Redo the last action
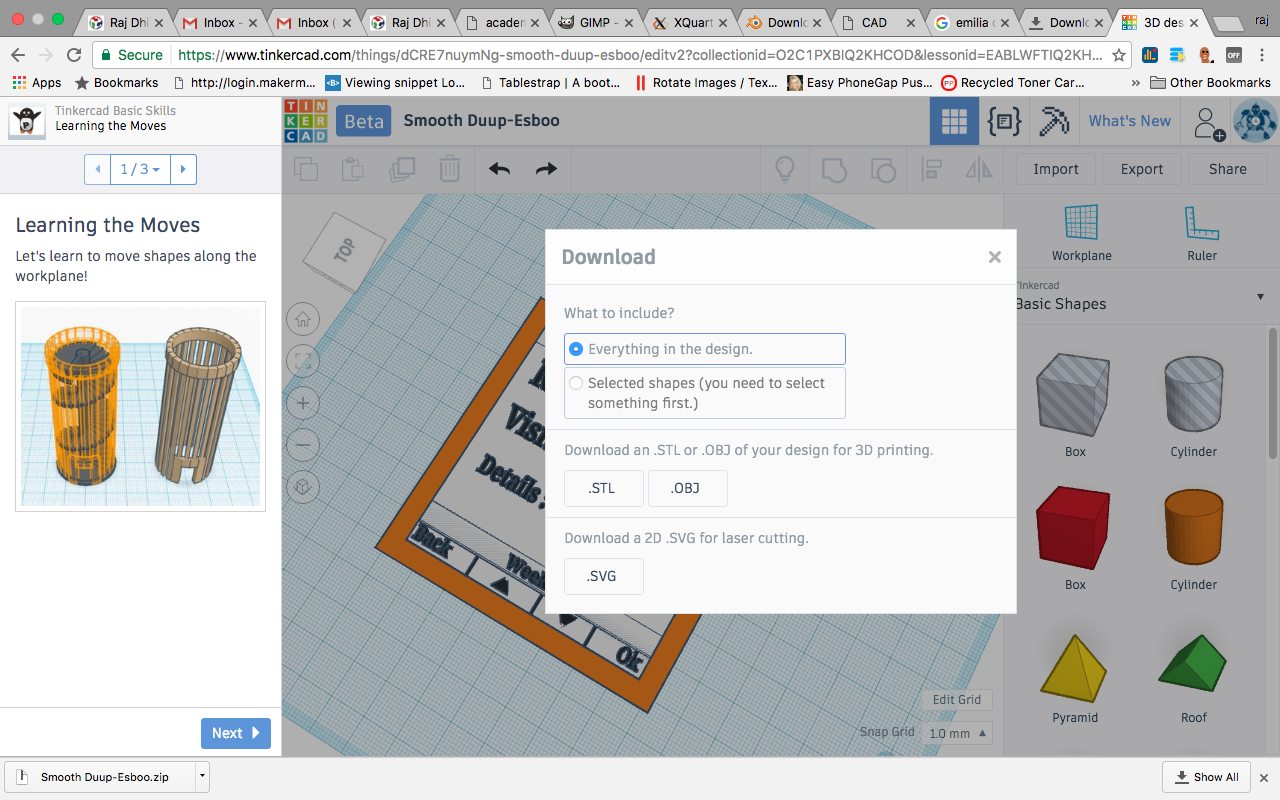 coord(546,169)
